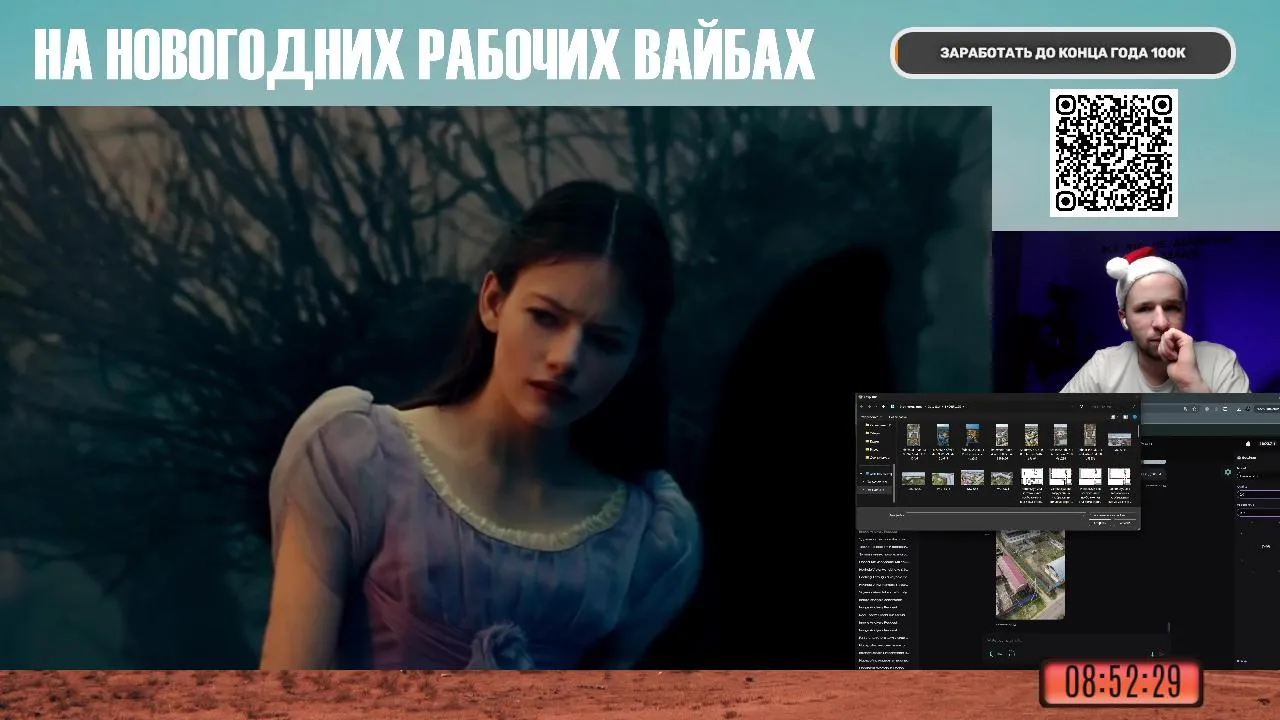Open the file type dropdown in the dialog
Image resolution: width=1280 pixels, height=720 pixels.
tap(1113, 515)
